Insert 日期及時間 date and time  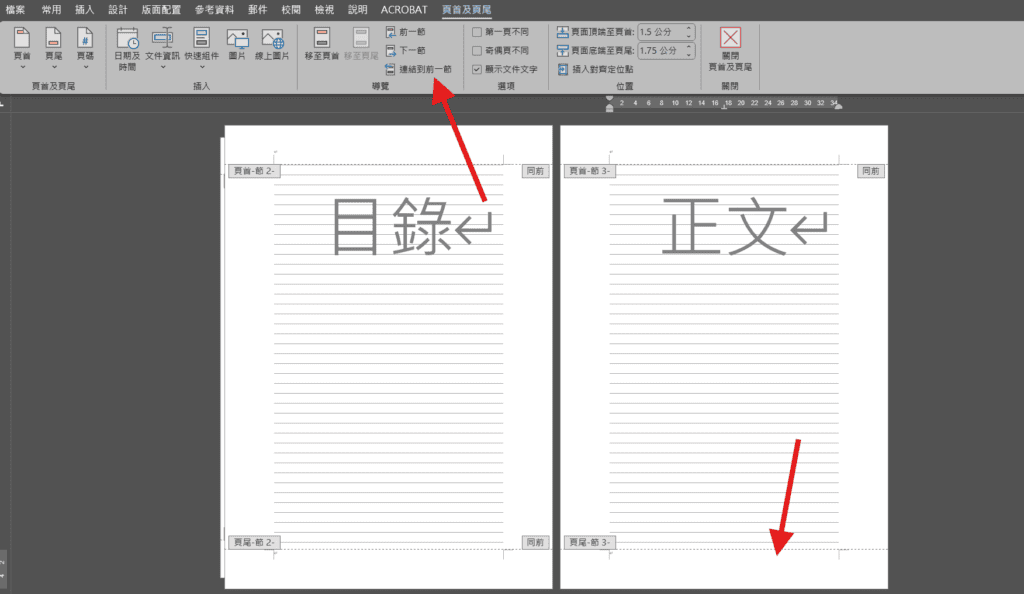pos(126,50)
